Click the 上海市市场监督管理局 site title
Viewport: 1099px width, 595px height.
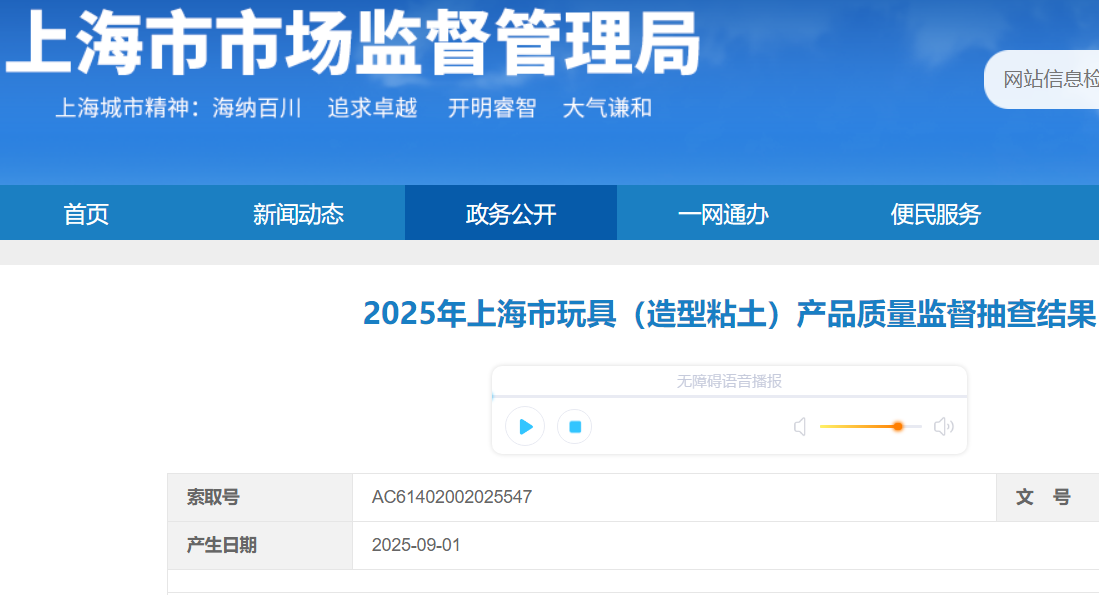pyautogui.click(x=352, y=42)
